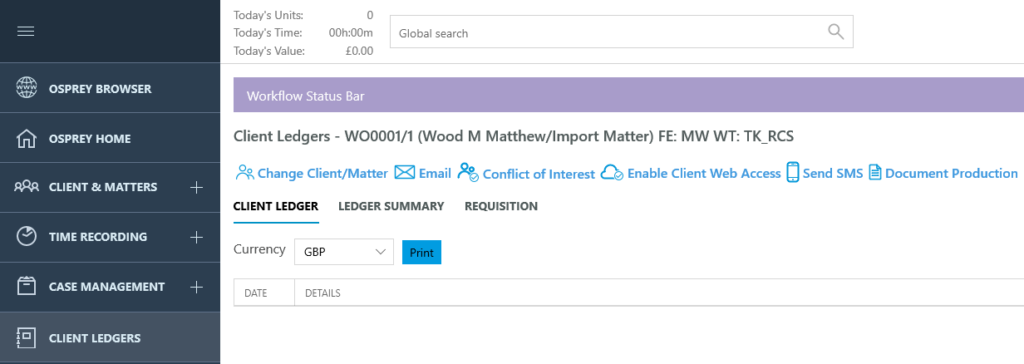Image resolution: width=1024 pixels, height=364 pixels.
Task: Click the Osprey Home house icon
Action: coord(27,139)
